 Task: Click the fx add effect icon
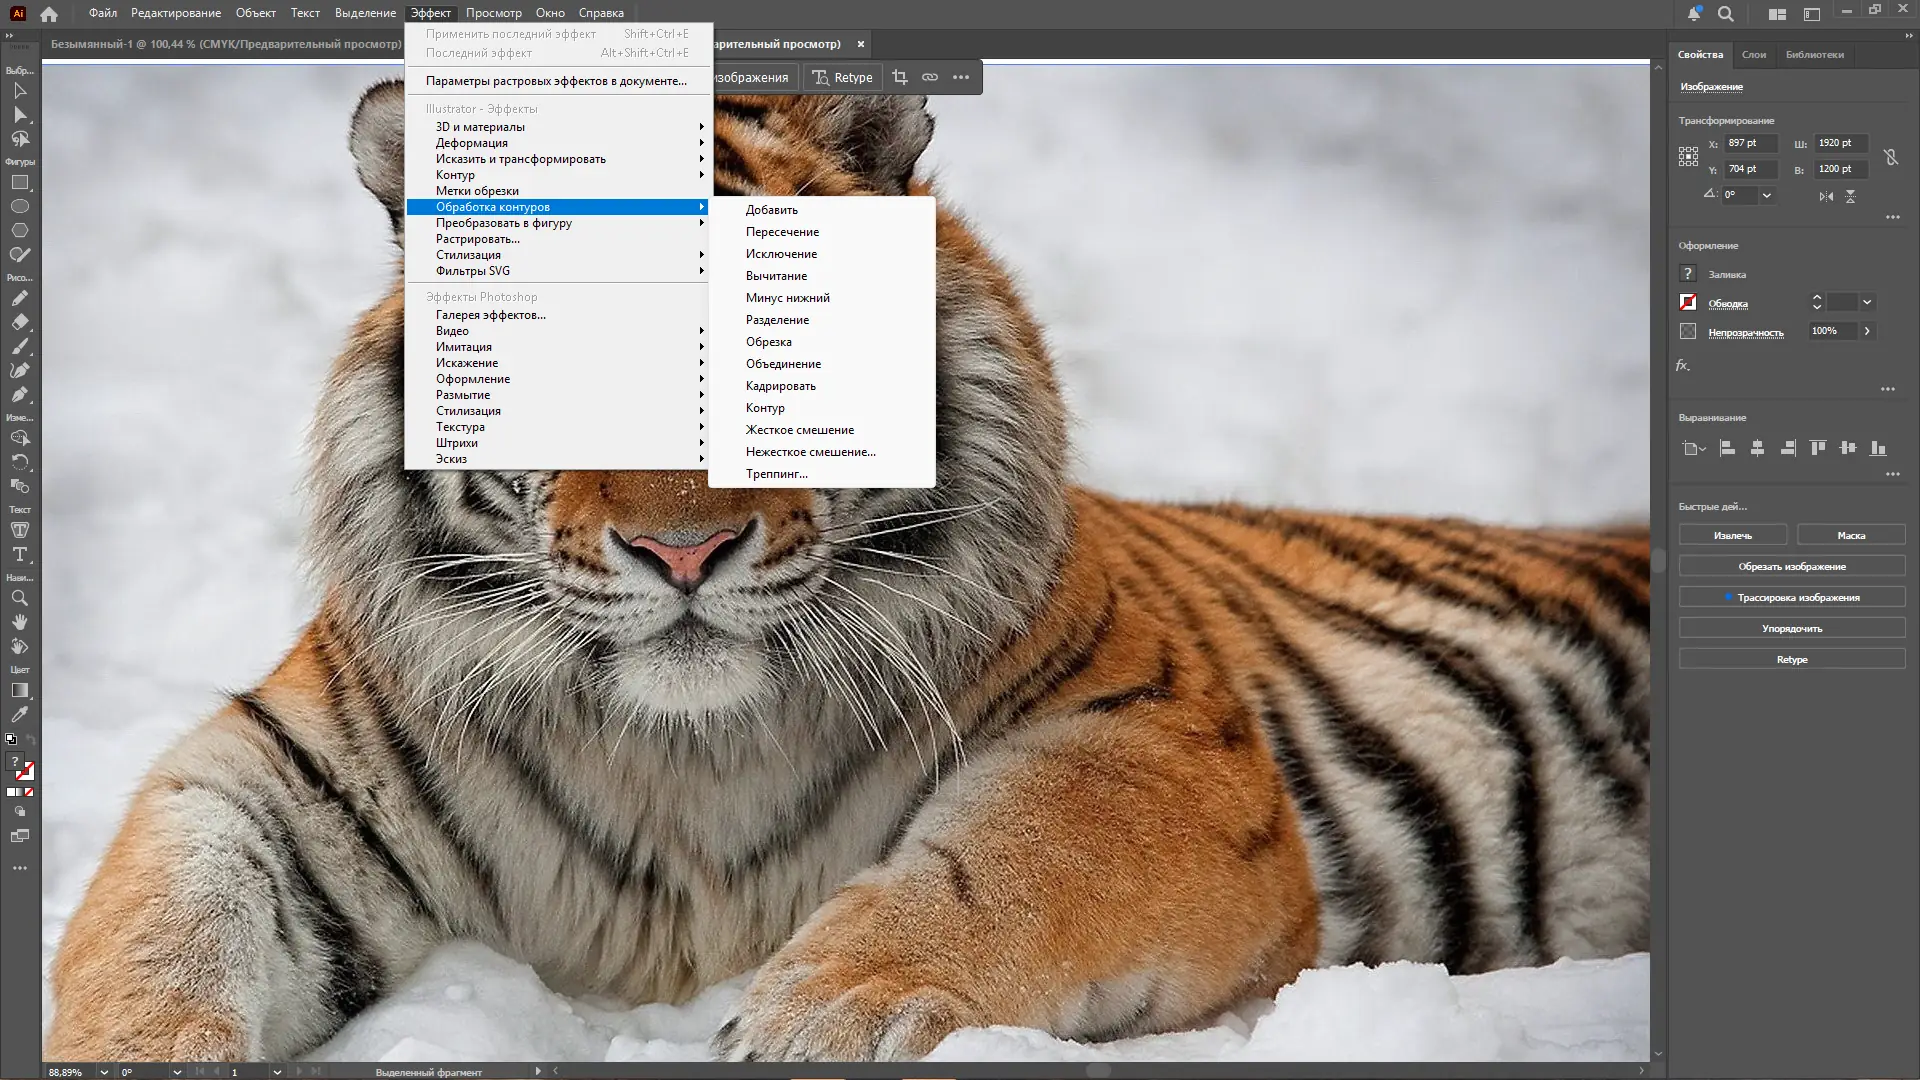click(1683, 366)
